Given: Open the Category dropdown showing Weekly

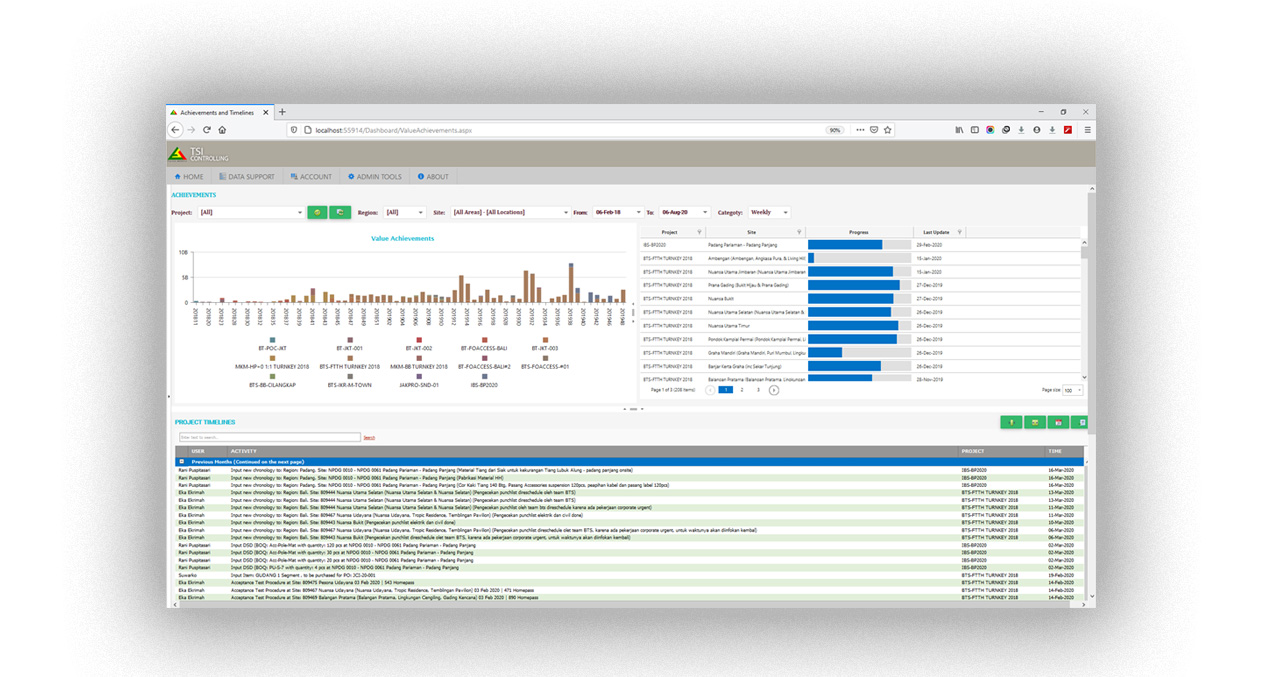Looking at the screenshot, I should 770,212.
